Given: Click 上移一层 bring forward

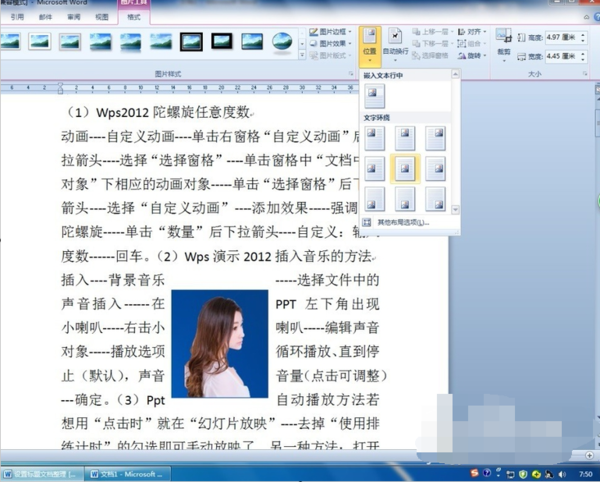Looking at the screenshot, I should click(x=432, y=32).
